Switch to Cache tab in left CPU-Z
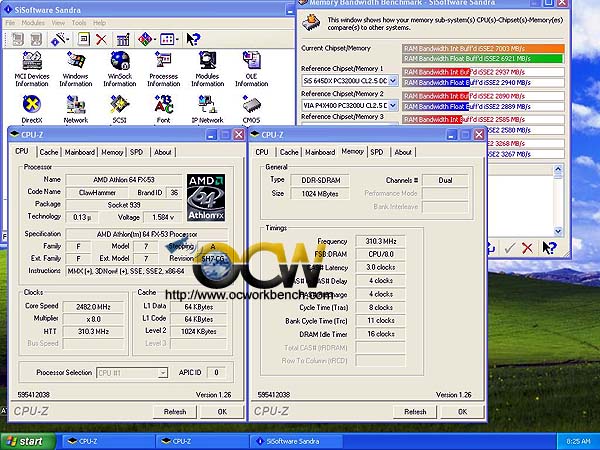This screenshot has width=600, height=450. click(49, 152)
